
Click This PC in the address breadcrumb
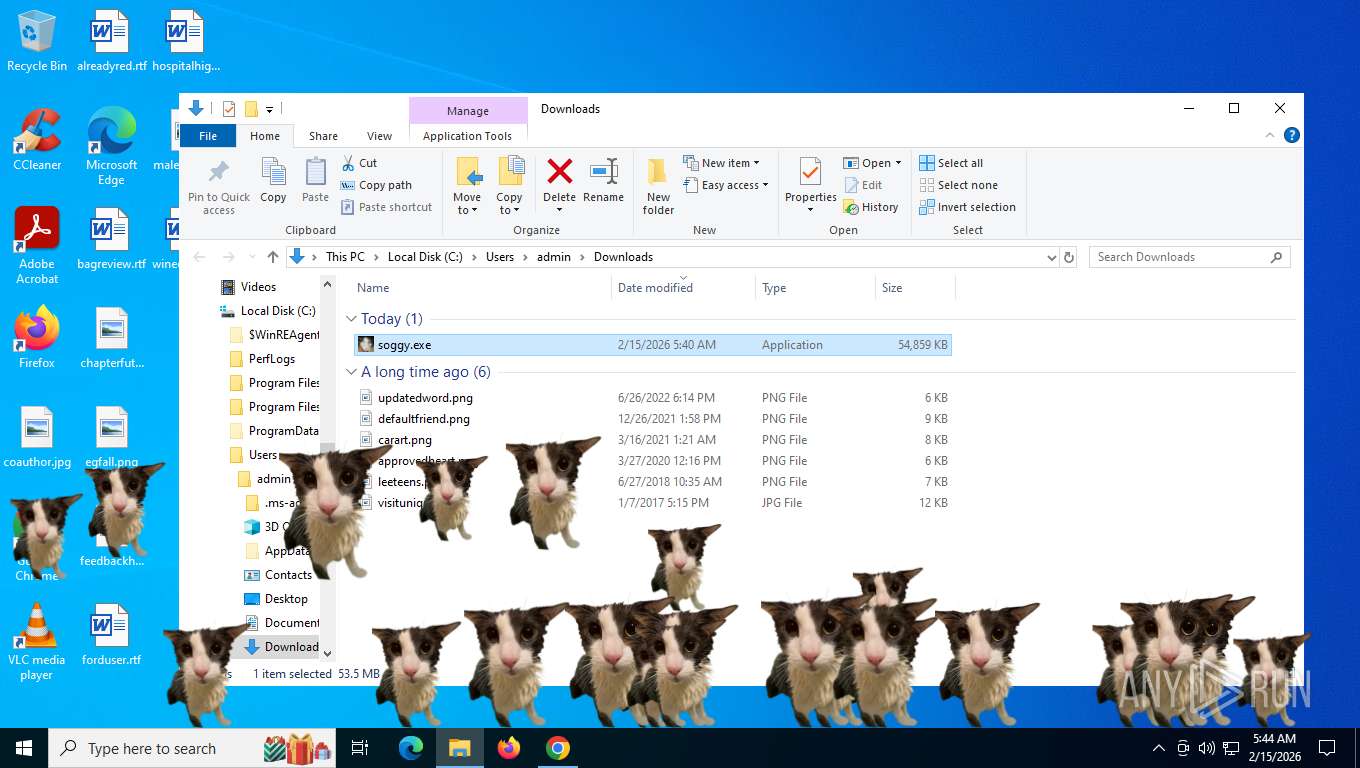pyautogui.click(x=345, y=257)
